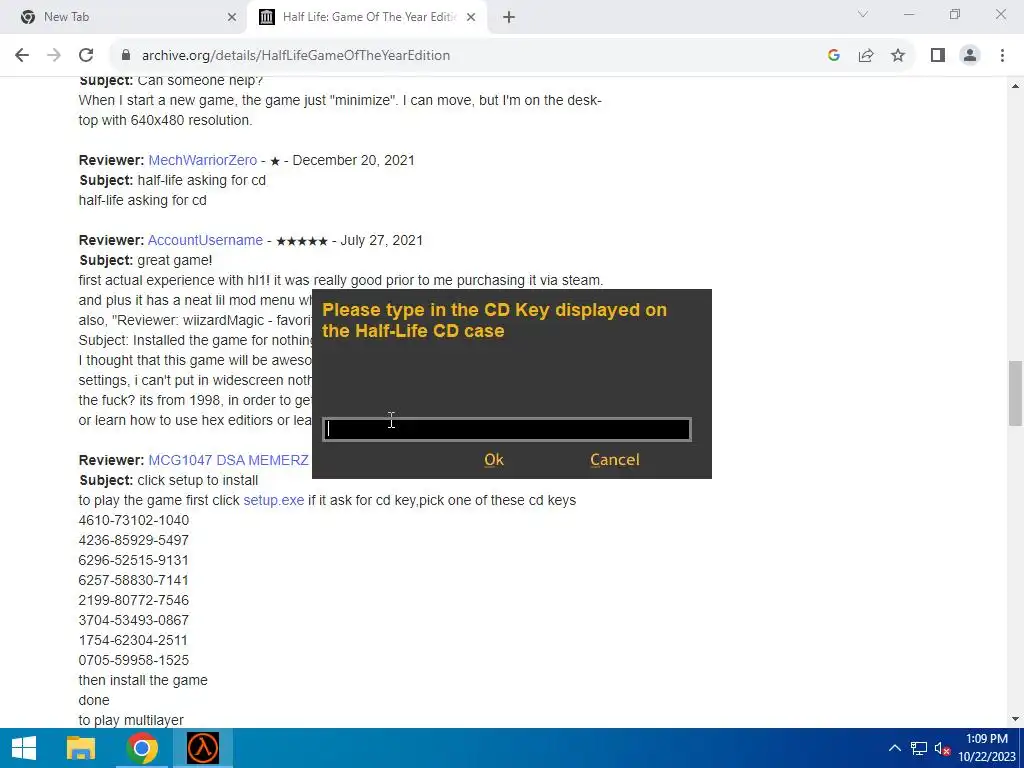Image resolution: width=1024 pixels, height=768 pixels.
Task: Click CD key 6296-52515-9131
Action: click(134, 560)
